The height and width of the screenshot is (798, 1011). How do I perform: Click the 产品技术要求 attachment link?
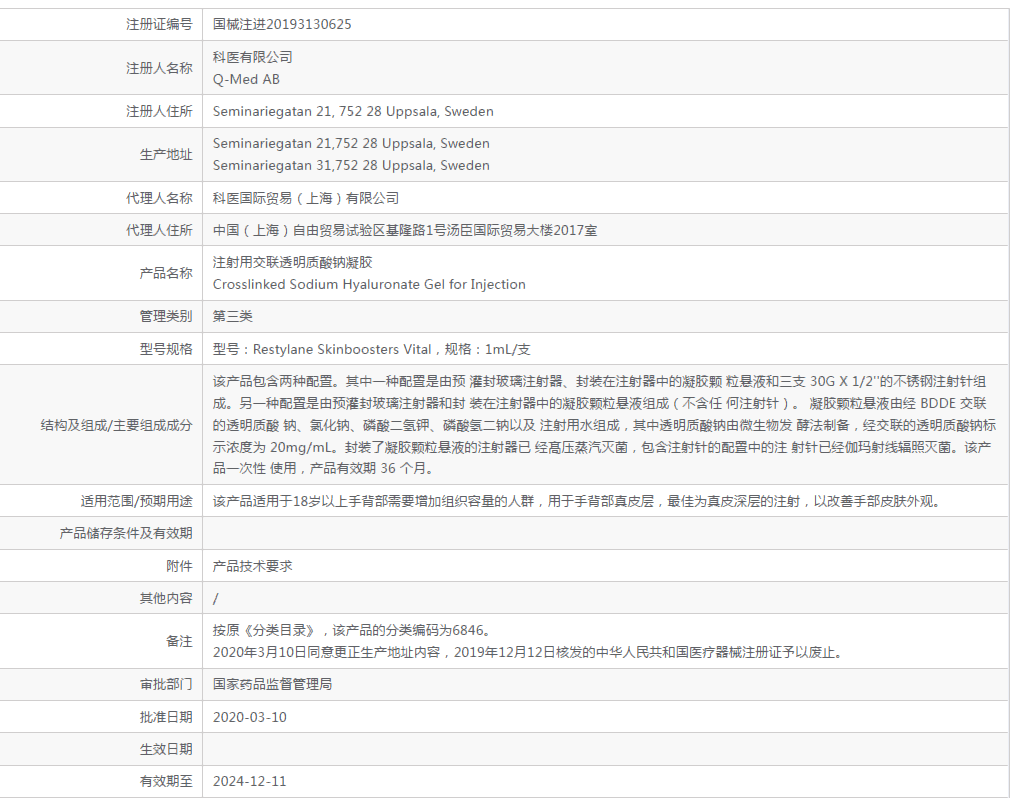coord(252,566)
